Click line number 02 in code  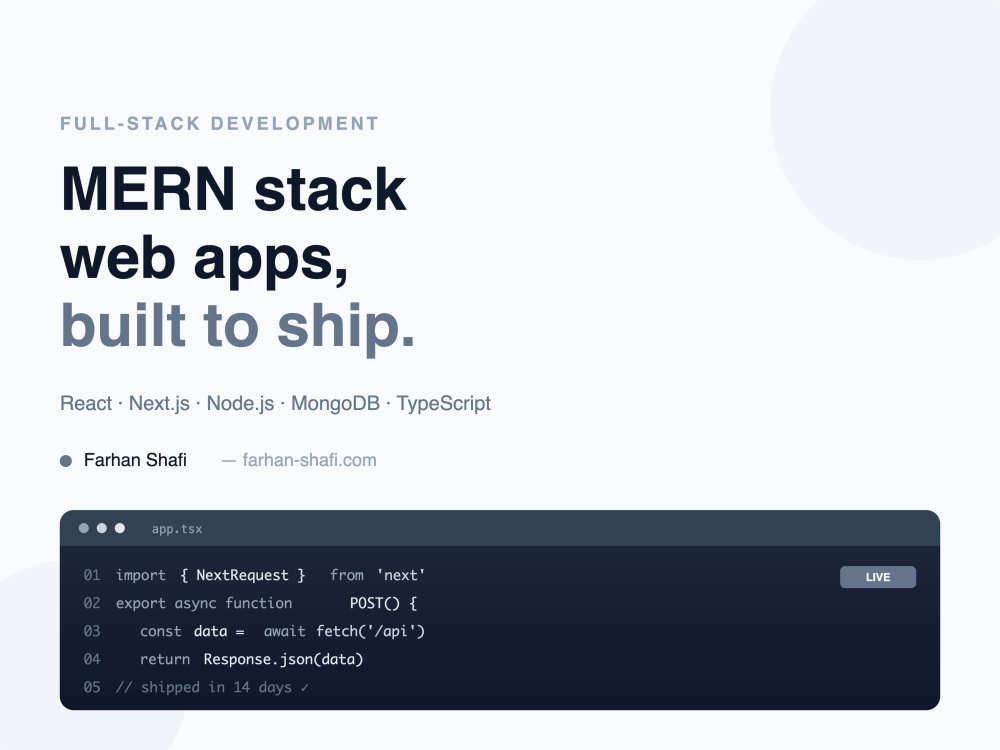pos(92,603)
